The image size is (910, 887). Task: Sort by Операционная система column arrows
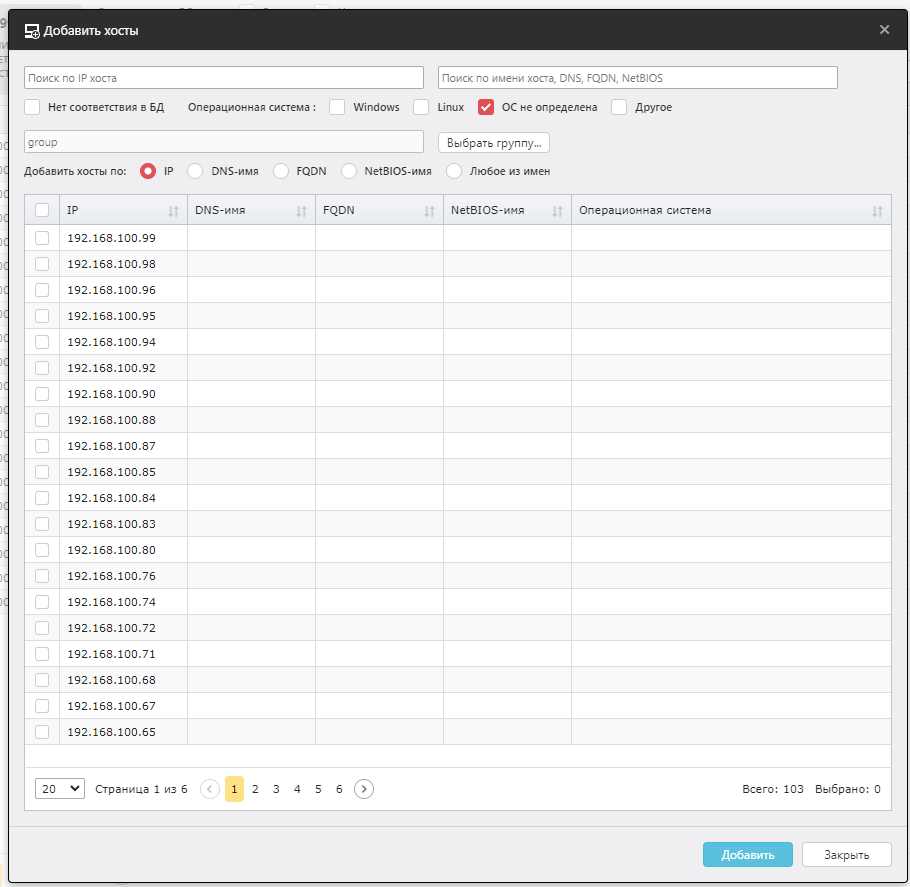point(877,211)
